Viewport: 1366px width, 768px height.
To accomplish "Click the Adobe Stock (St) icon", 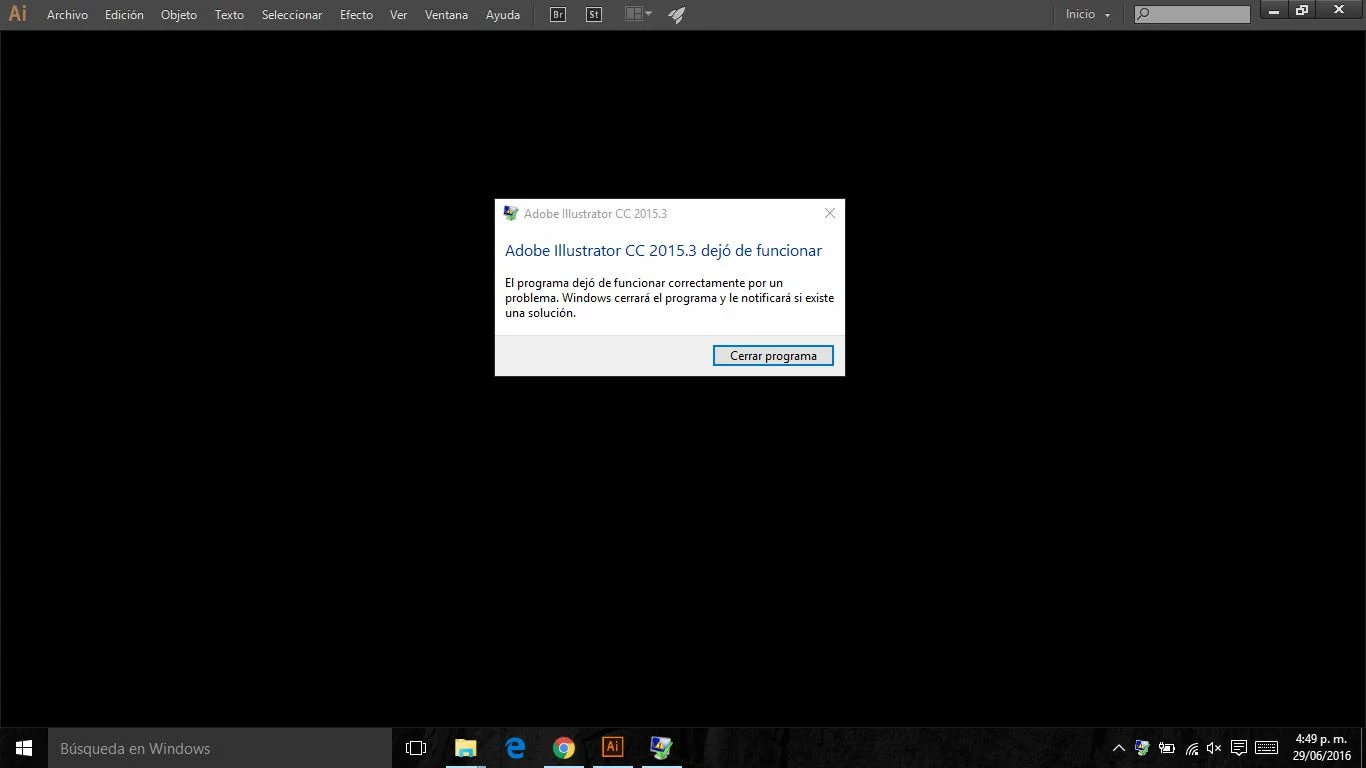I will pos(594,15).
